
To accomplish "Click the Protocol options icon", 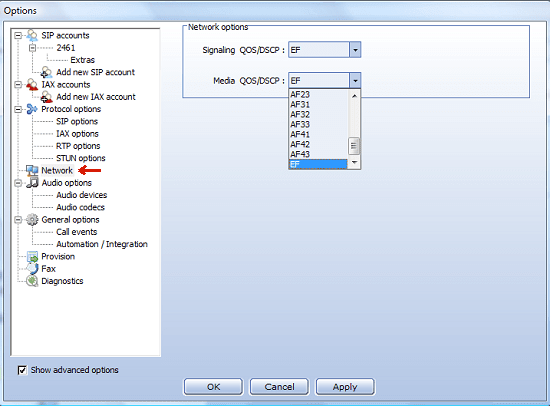I will click(32, 109).
